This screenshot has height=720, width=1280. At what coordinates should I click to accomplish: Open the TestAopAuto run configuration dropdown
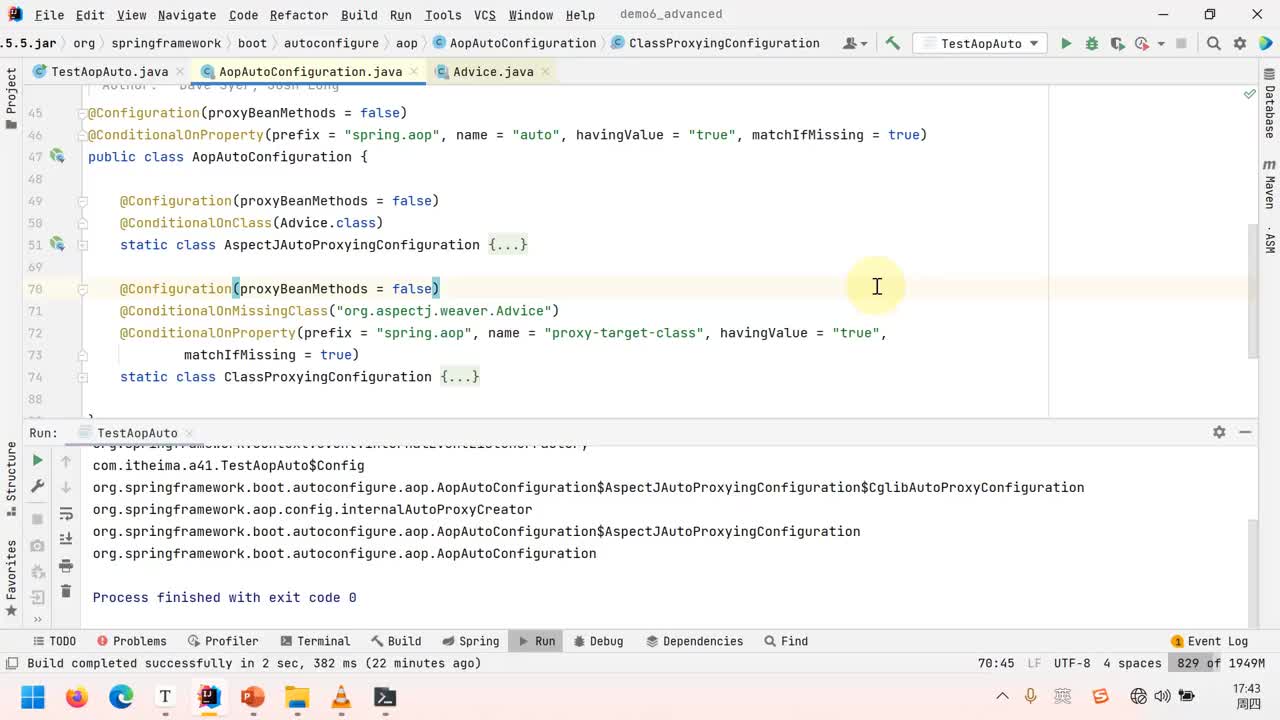click(981, 43)
